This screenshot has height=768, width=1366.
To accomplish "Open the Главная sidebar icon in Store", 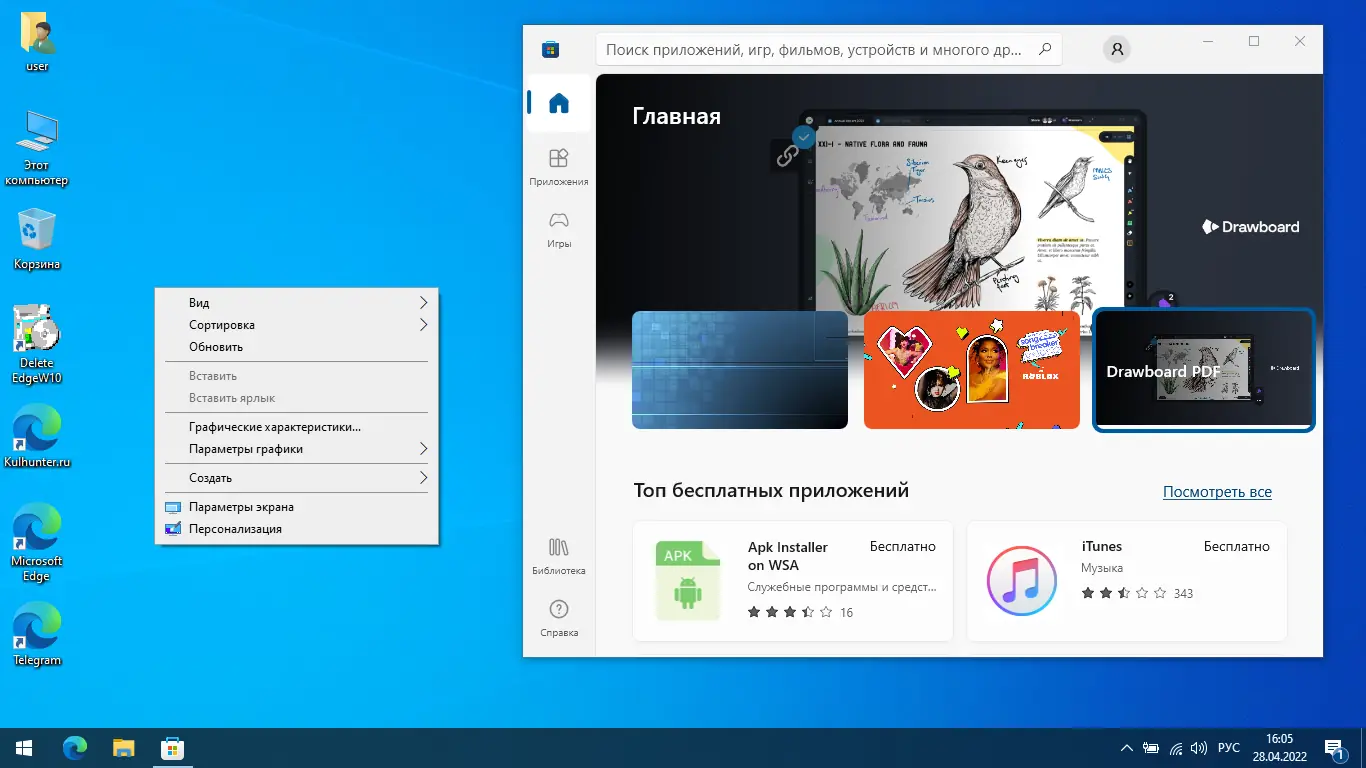I will [x=558, y=101].
